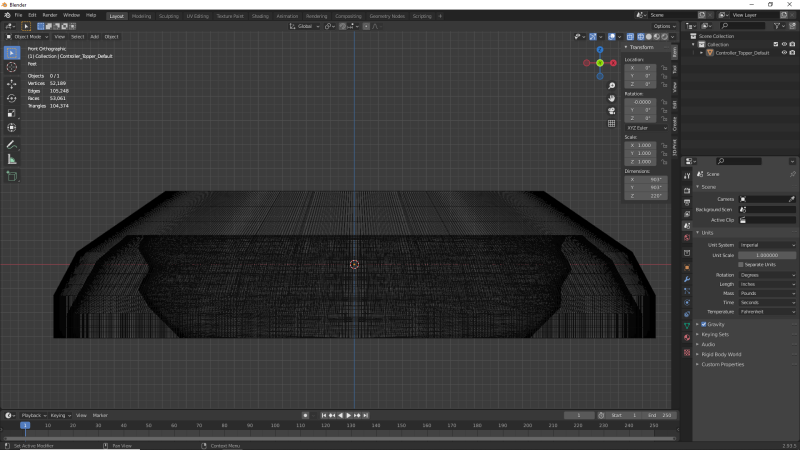Toggle camera view with the camera icon

611,111
